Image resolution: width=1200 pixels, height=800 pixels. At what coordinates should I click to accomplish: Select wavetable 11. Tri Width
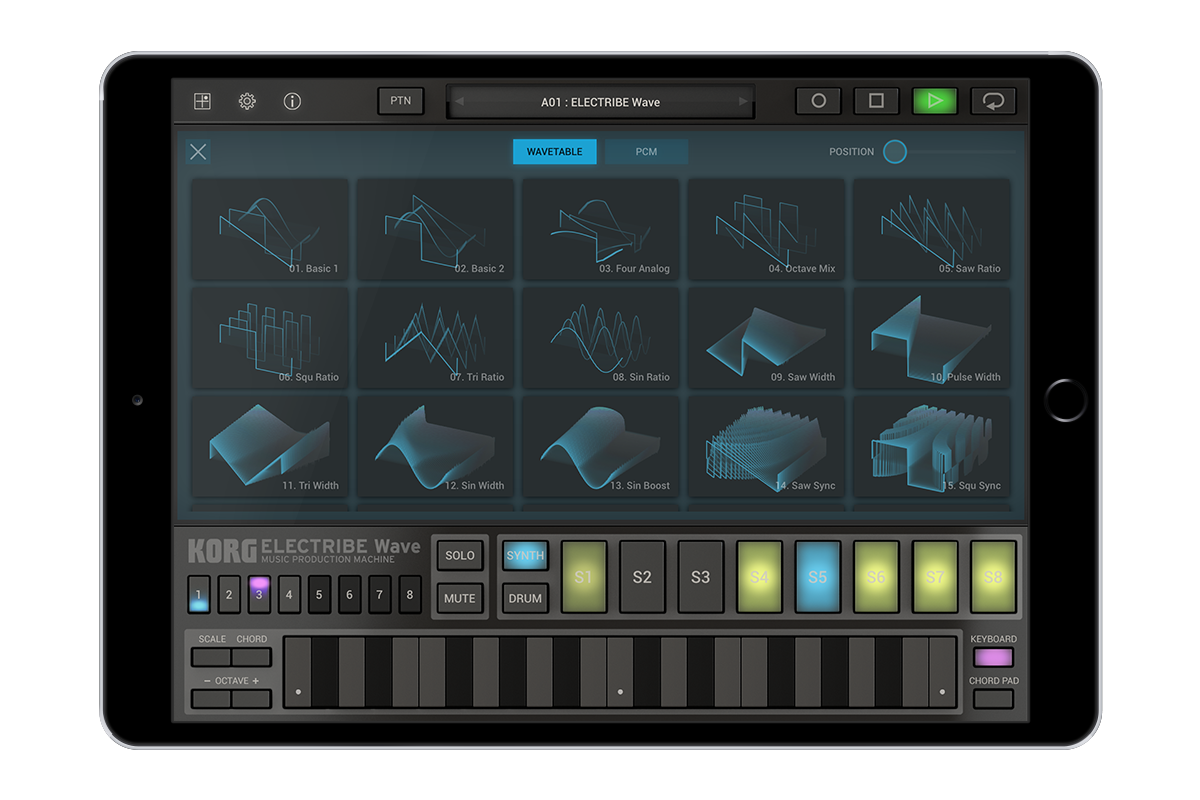[x=270, y=446]
